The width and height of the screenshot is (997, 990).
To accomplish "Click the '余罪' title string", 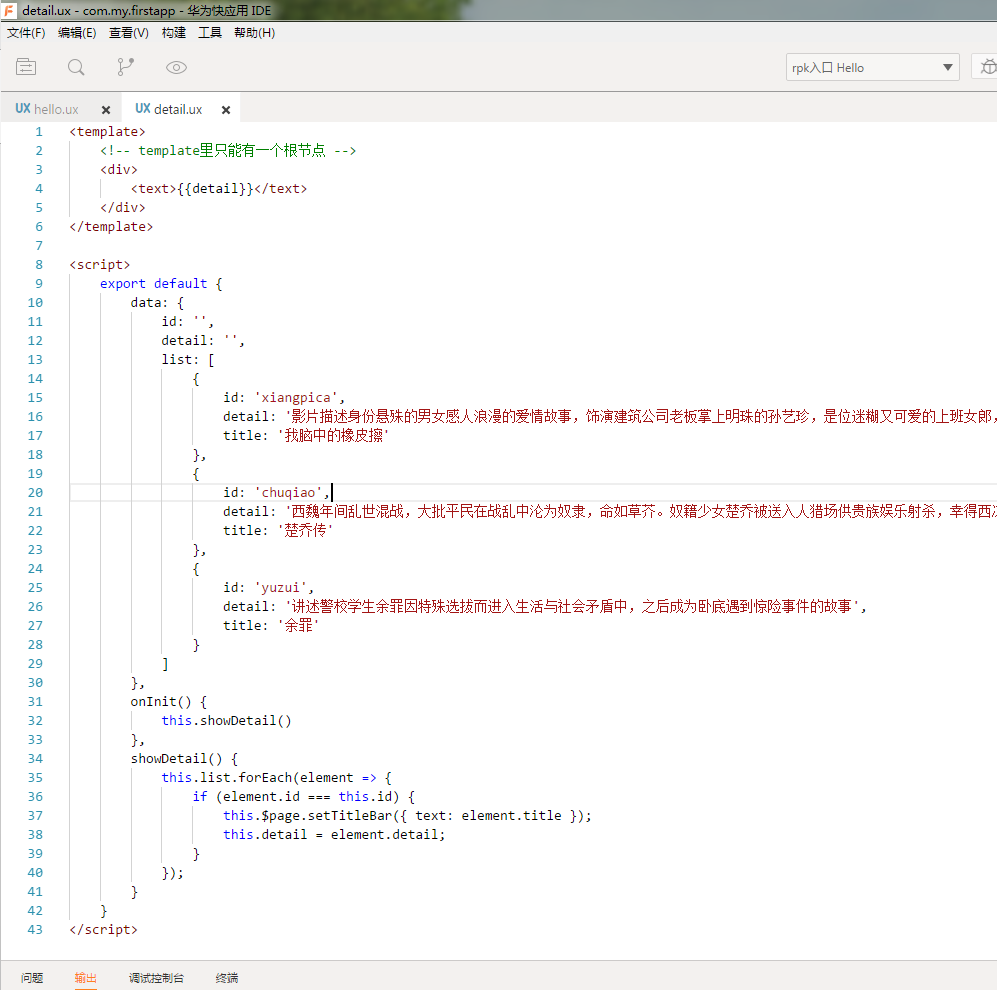I will (x=298, y=626).
